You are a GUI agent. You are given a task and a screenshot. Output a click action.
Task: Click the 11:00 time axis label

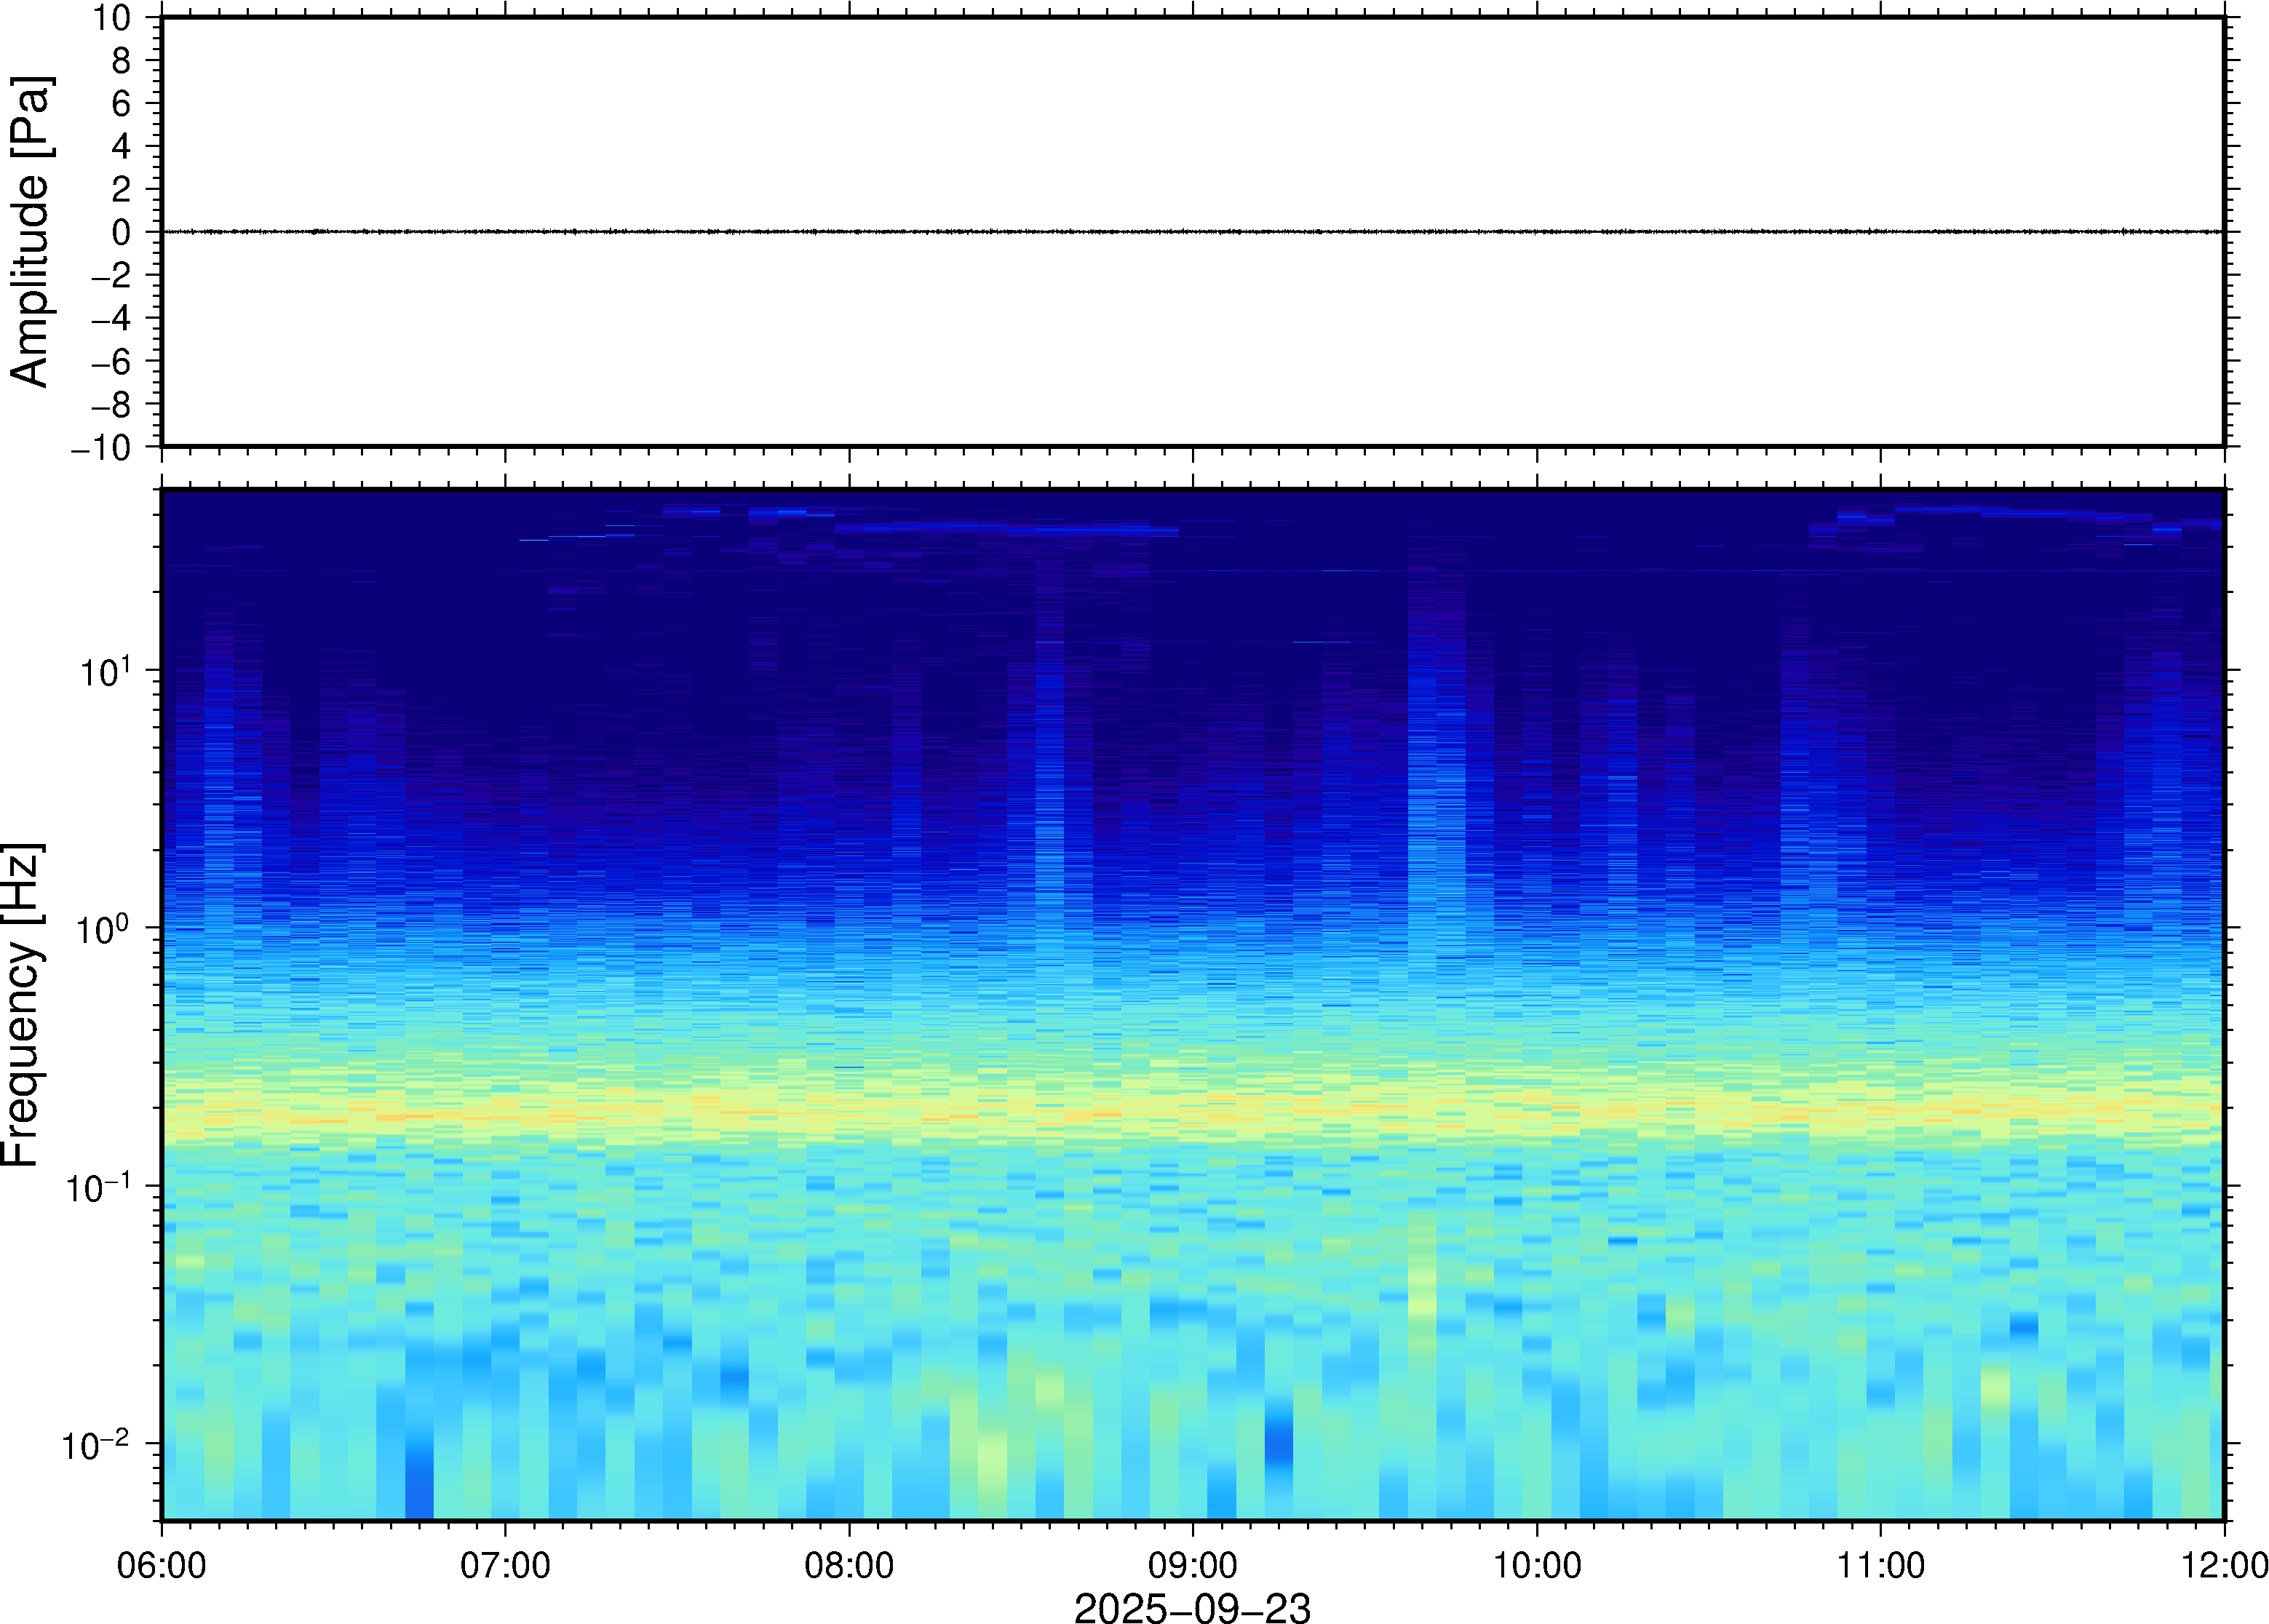pyautogui.click(x=1880, y=1565)
